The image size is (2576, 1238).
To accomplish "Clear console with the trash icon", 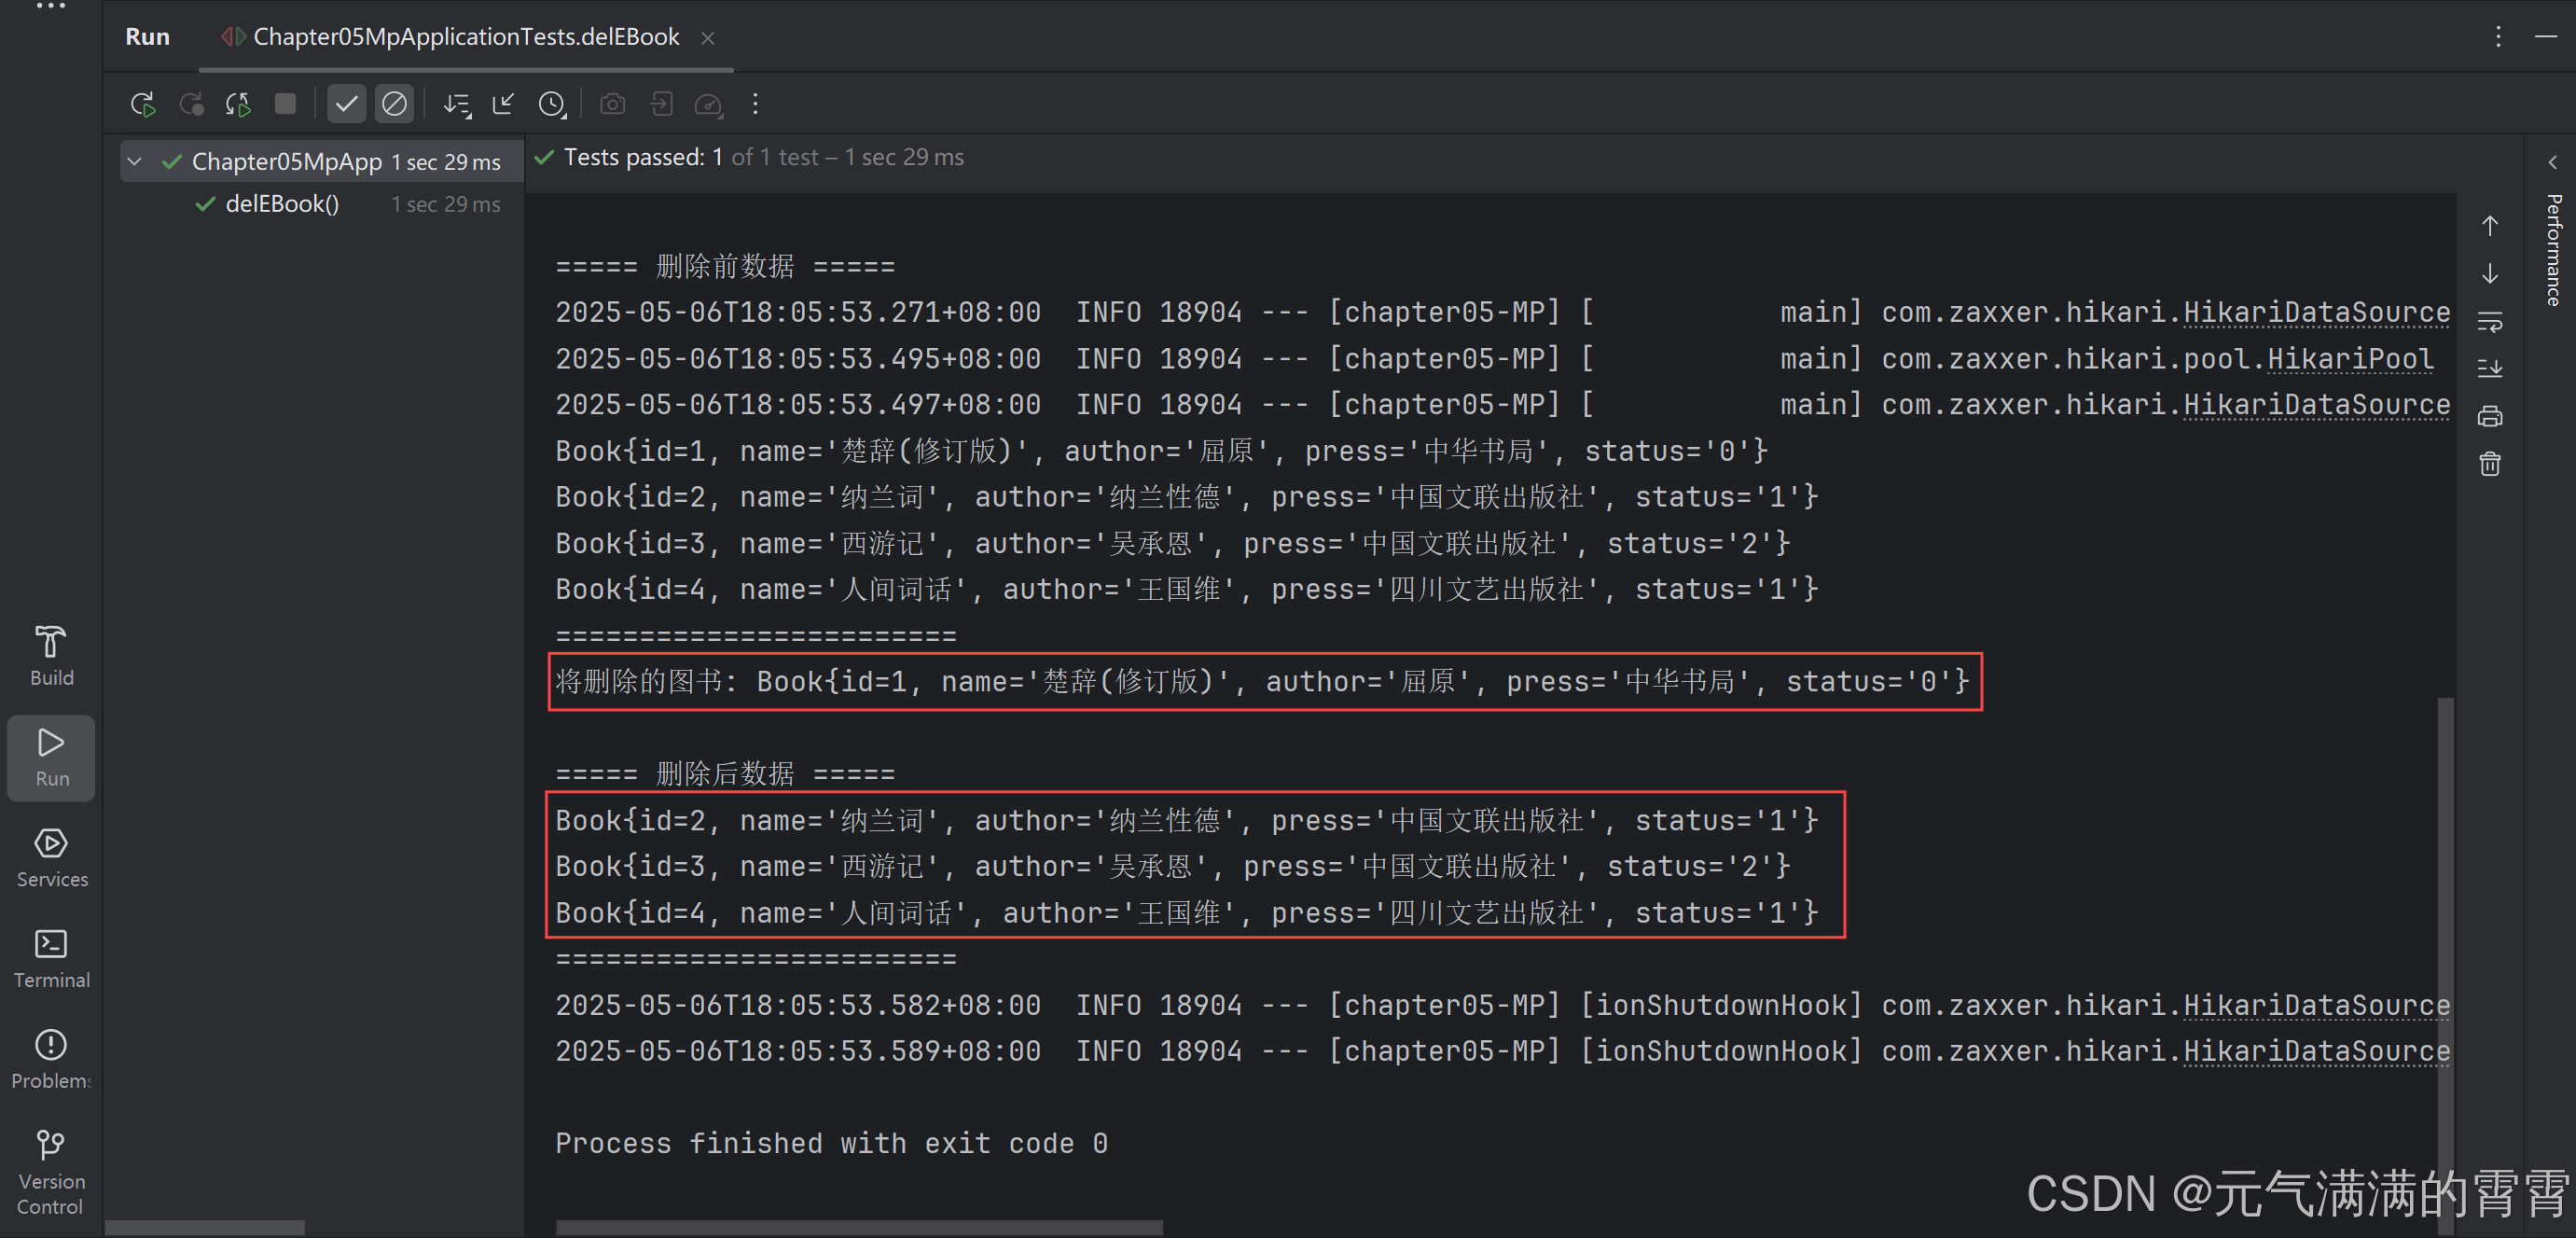I will click(2489, 464).
